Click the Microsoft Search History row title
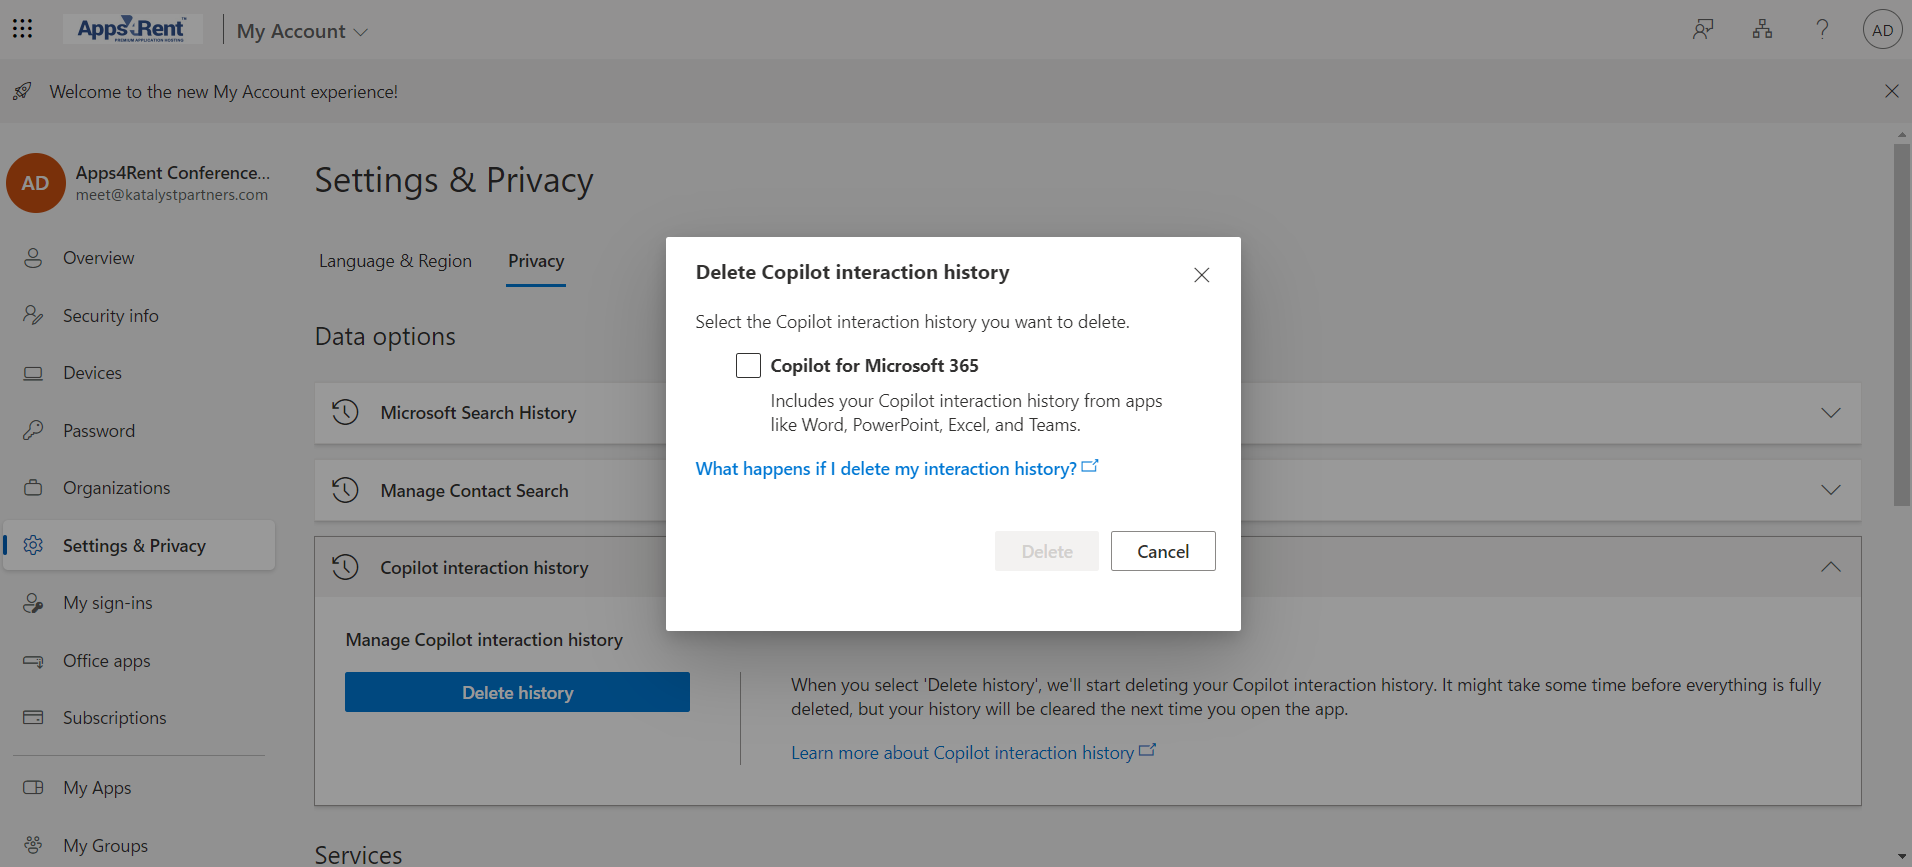 [478, 413]
